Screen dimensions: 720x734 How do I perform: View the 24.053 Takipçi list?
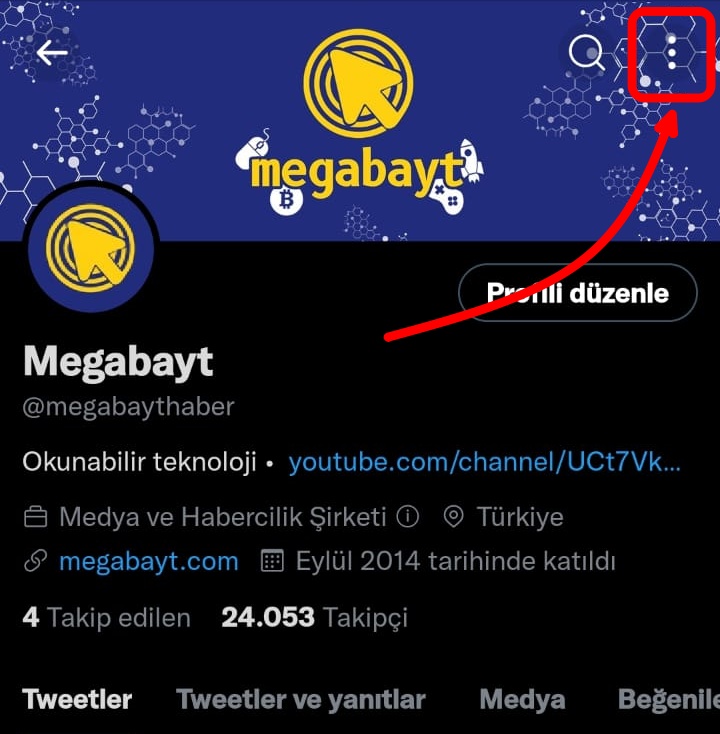coord(314,617)
